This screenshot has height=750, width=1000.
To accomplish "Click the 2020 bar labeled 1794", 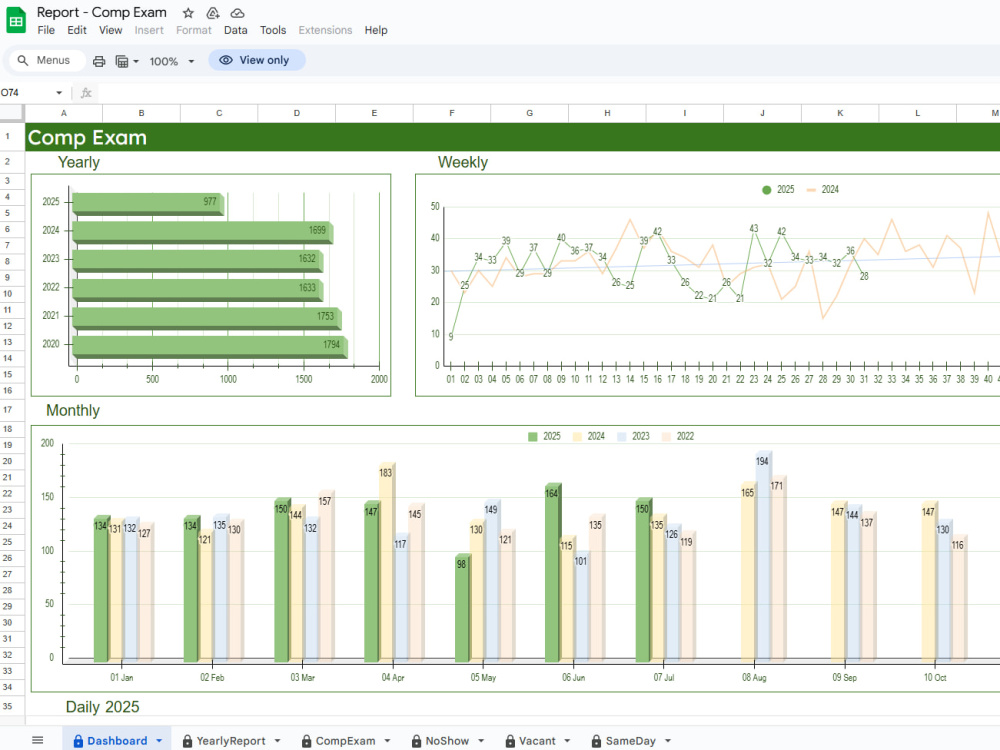I will point(210,346).
